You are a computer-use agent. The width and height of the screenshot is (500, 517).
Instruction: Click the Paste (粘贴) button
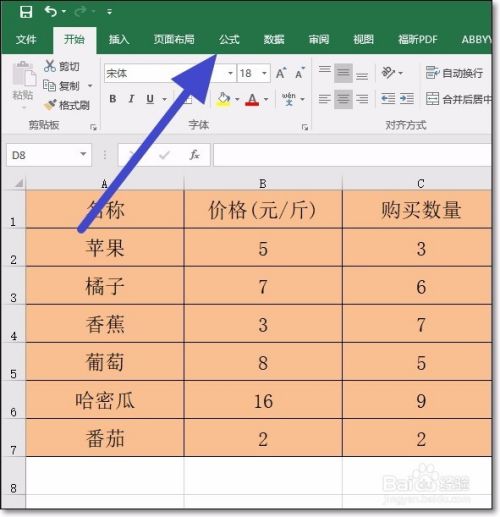[x=23, y=84]
